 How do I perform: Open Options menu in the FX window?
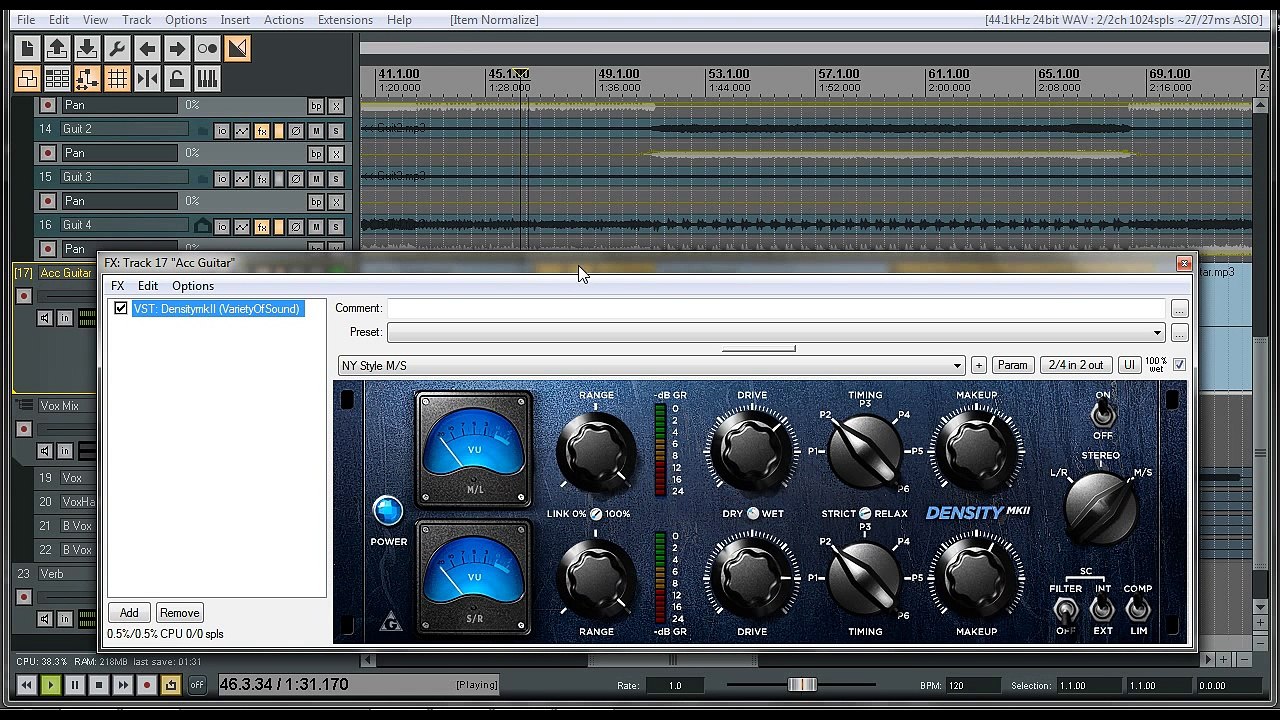193,286
